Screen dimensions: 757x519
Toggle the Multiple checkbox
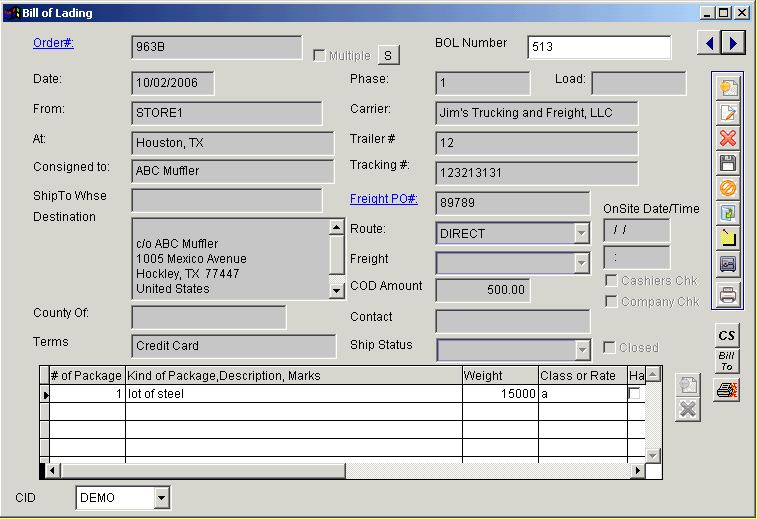(320, 56)
